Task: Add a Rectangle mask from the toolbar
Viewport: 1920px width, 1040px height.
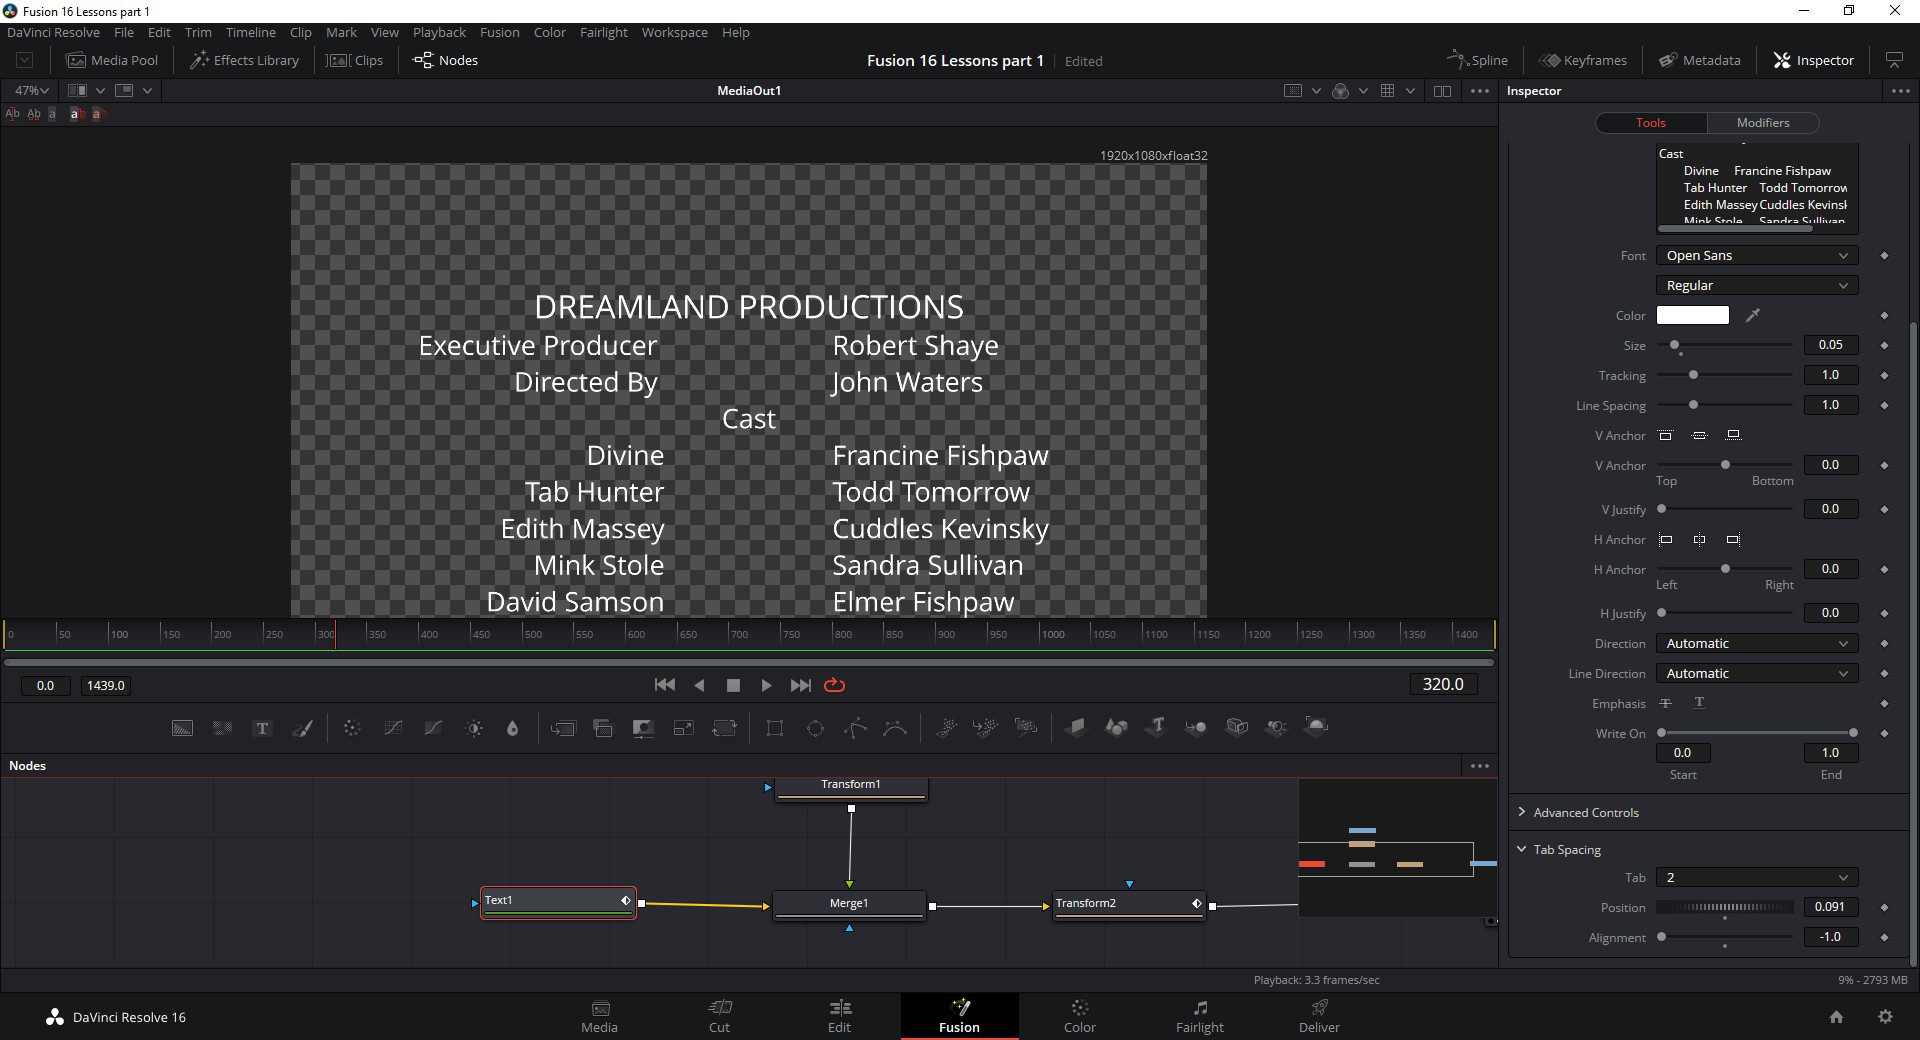Action: [x=774, y=728]
